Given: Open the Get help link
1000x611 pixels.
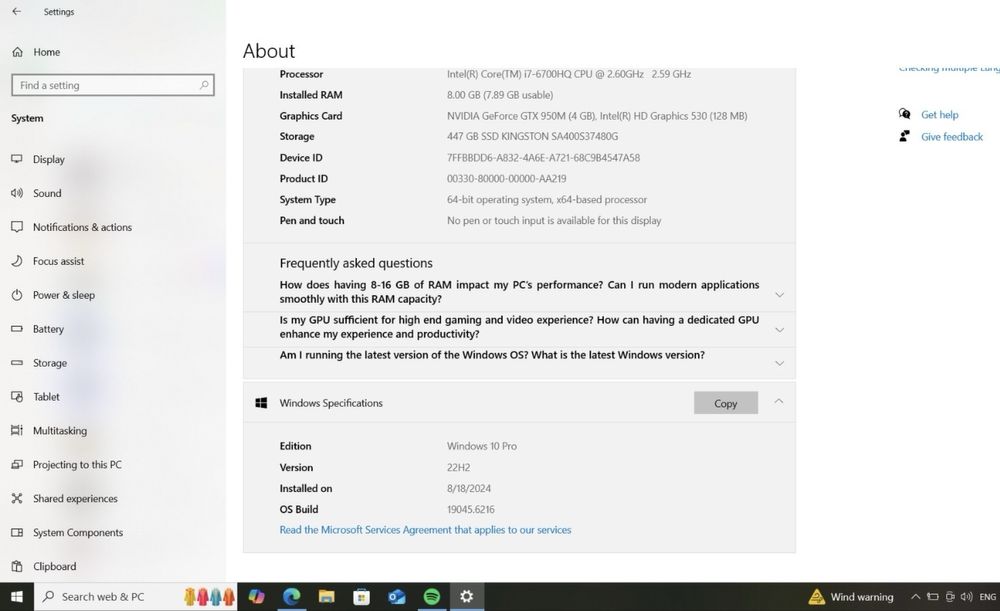Looking at the screenshot, I should (939, 115).
